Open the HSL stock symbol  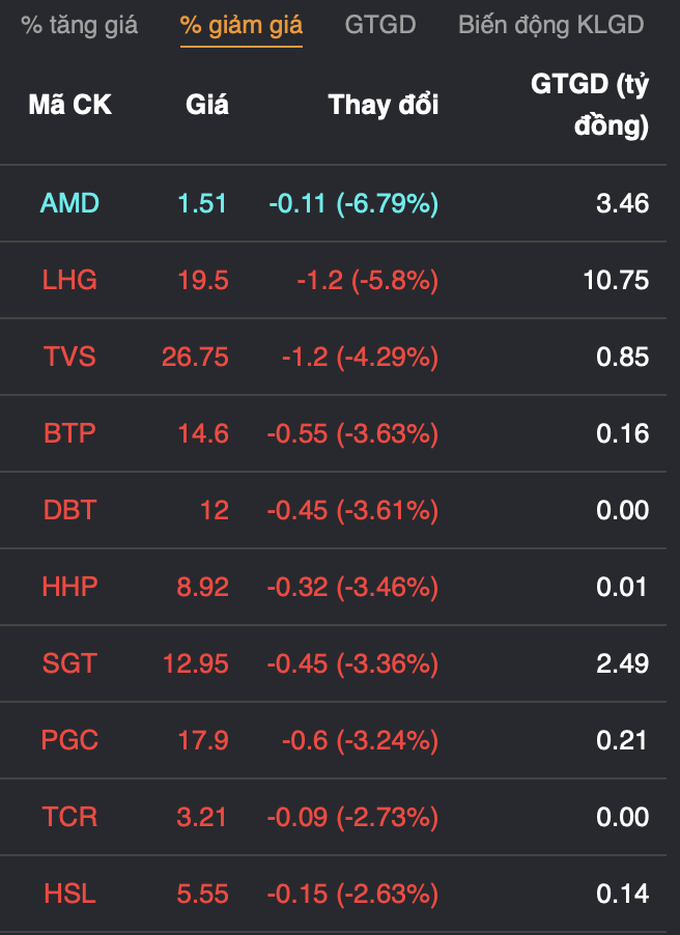(70, 893)
